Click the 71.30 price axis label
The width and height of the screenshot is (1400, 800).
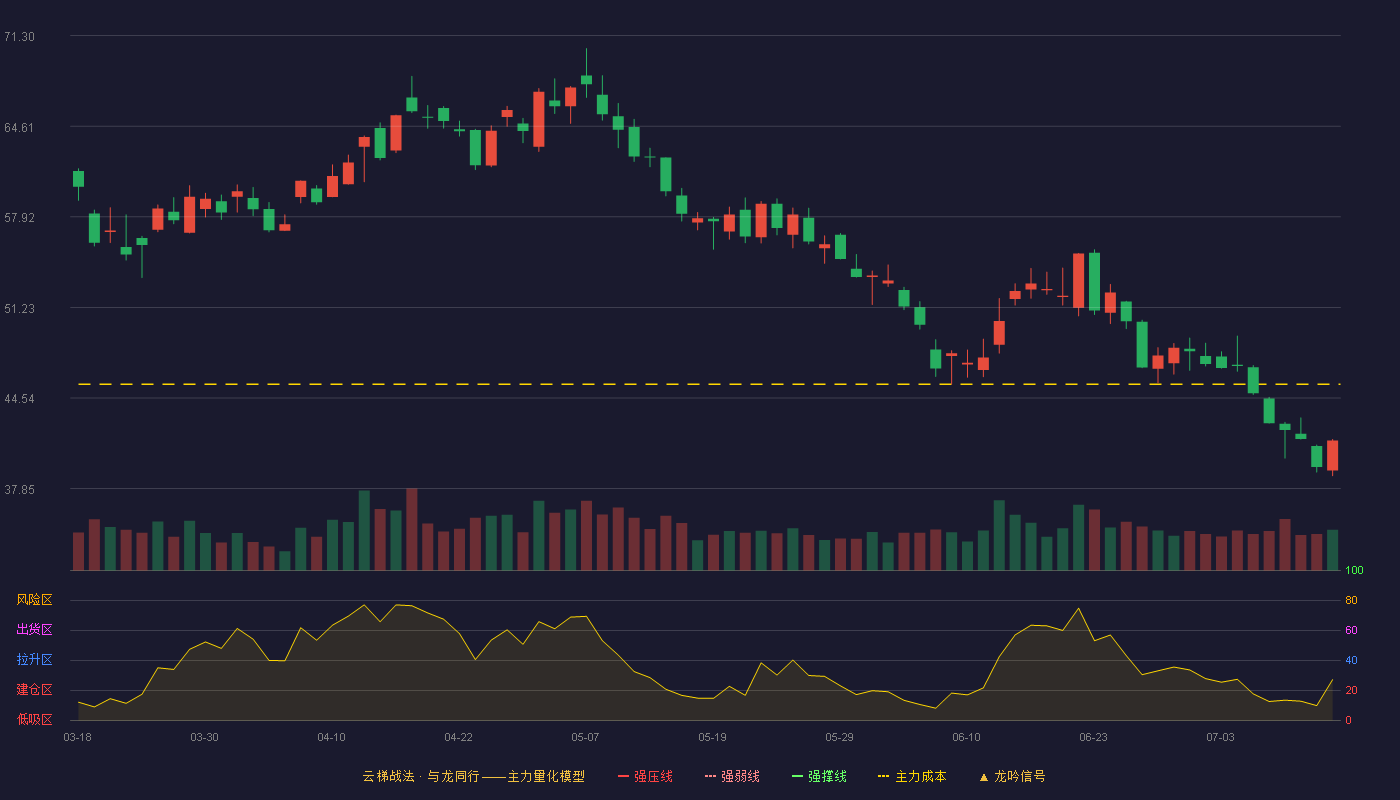[x=19, y=37]
